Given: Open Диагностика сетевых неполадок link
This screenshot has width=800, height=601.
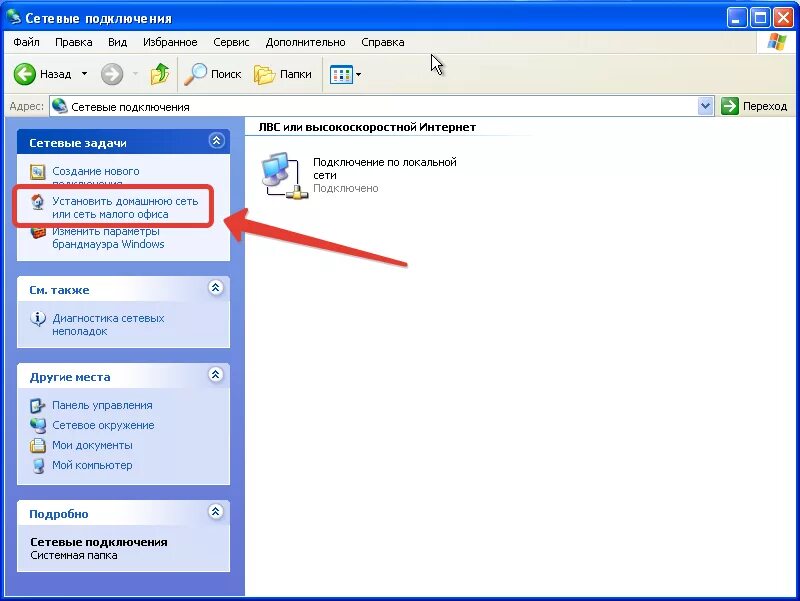Looking at the screenshot, I should pyautogui.click(x=108, y=324).
